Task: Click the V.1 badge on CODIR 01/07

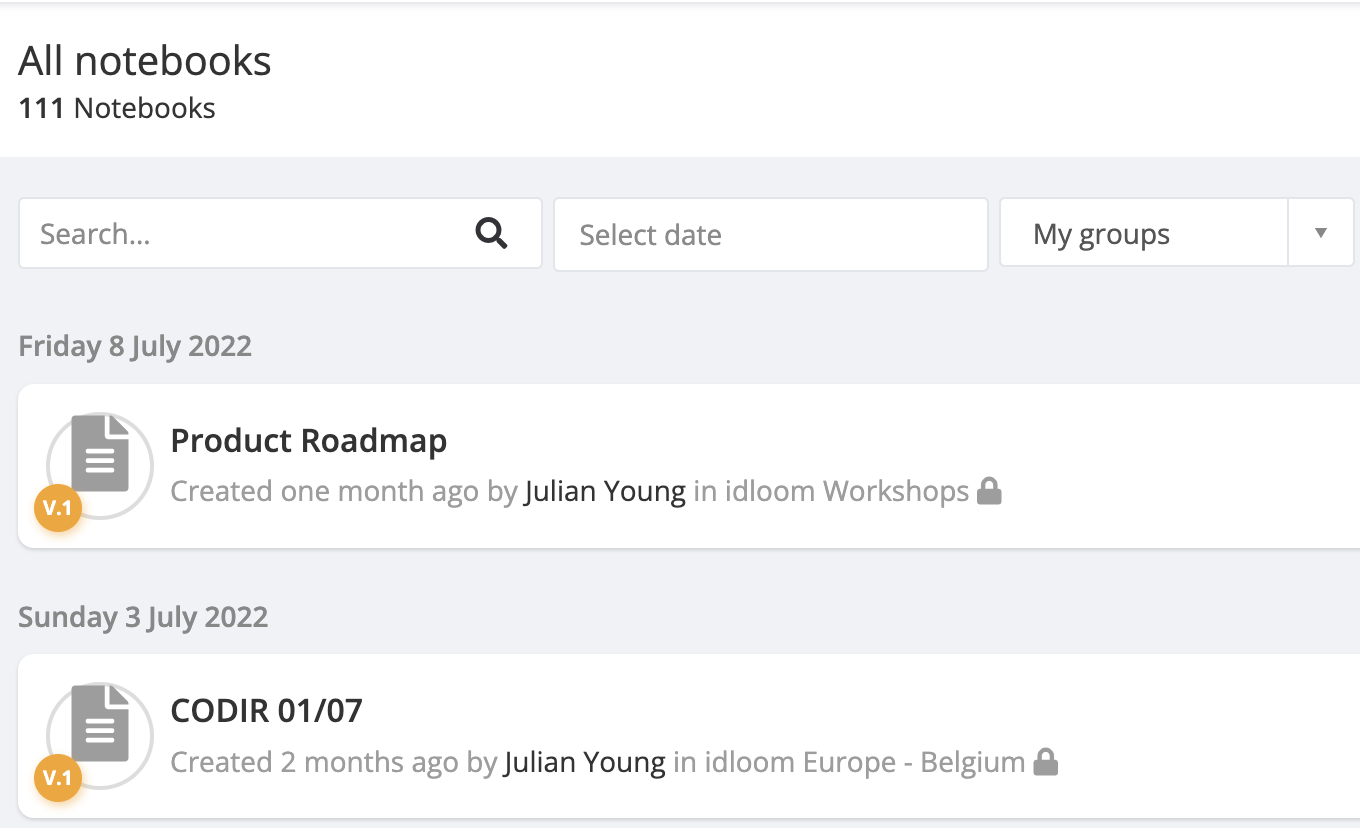Action: point(58,778)
